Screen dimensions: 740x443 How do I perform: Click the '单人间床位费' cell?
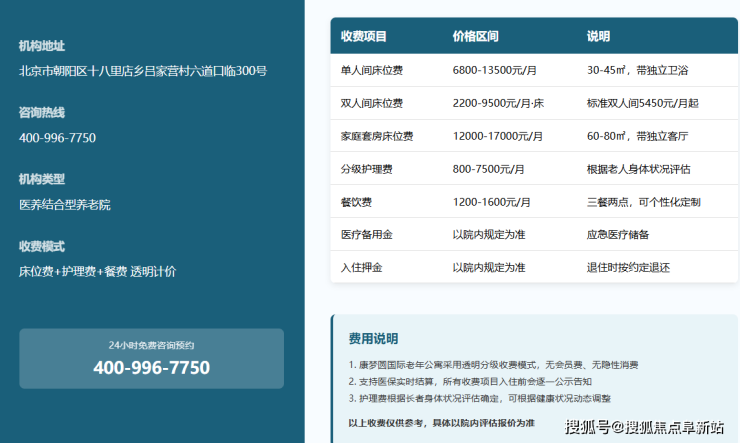pyautogui.click(x=371, y=70)
